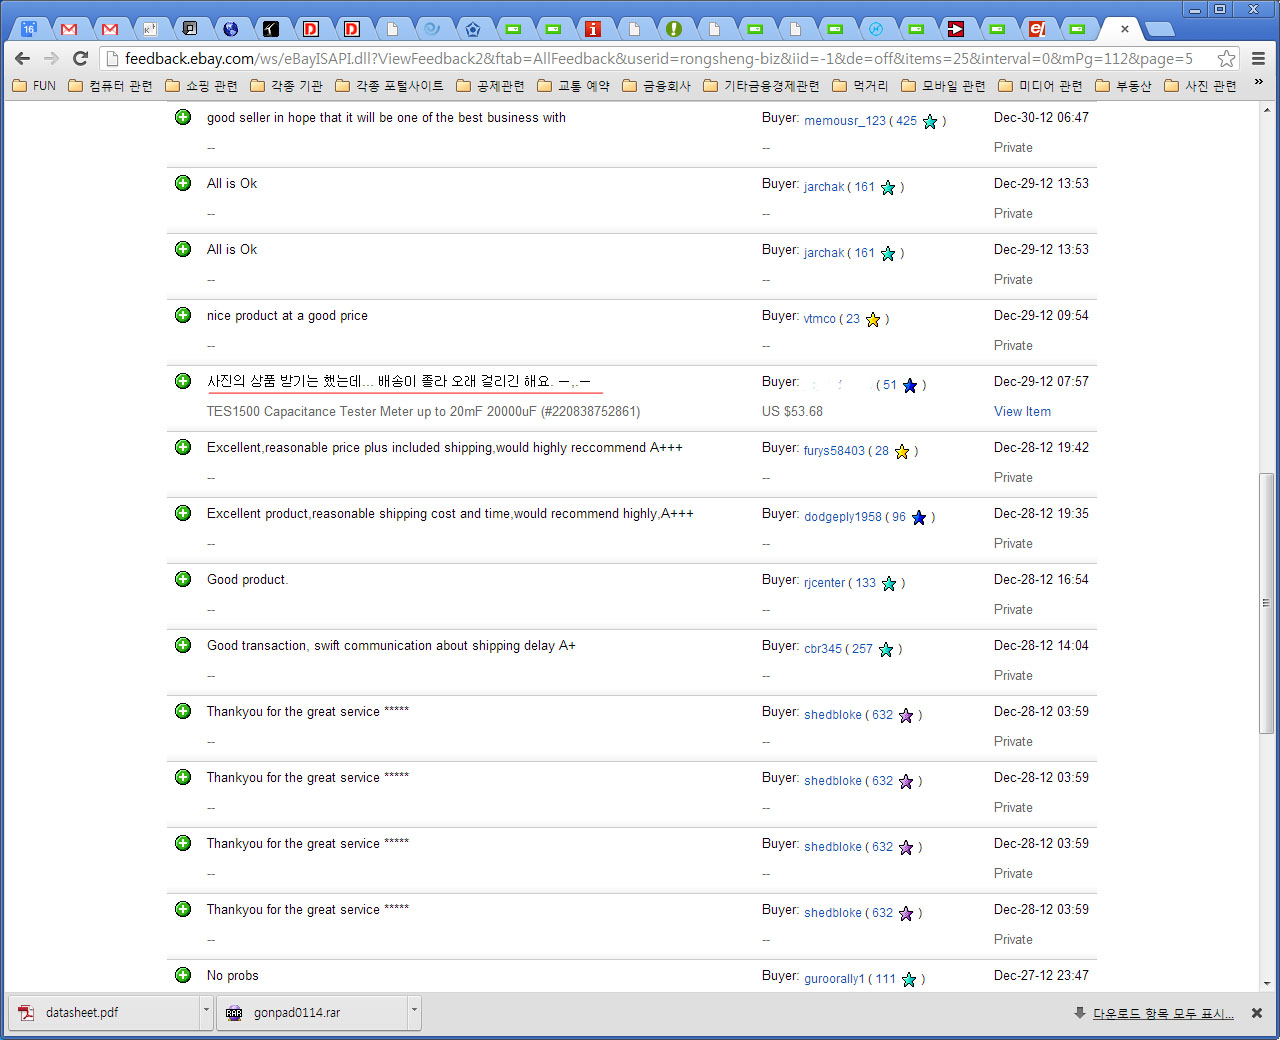Click the turquoise star beside rjcenter
This screenshot has width=1280, height=1040.
pos(889,583)
